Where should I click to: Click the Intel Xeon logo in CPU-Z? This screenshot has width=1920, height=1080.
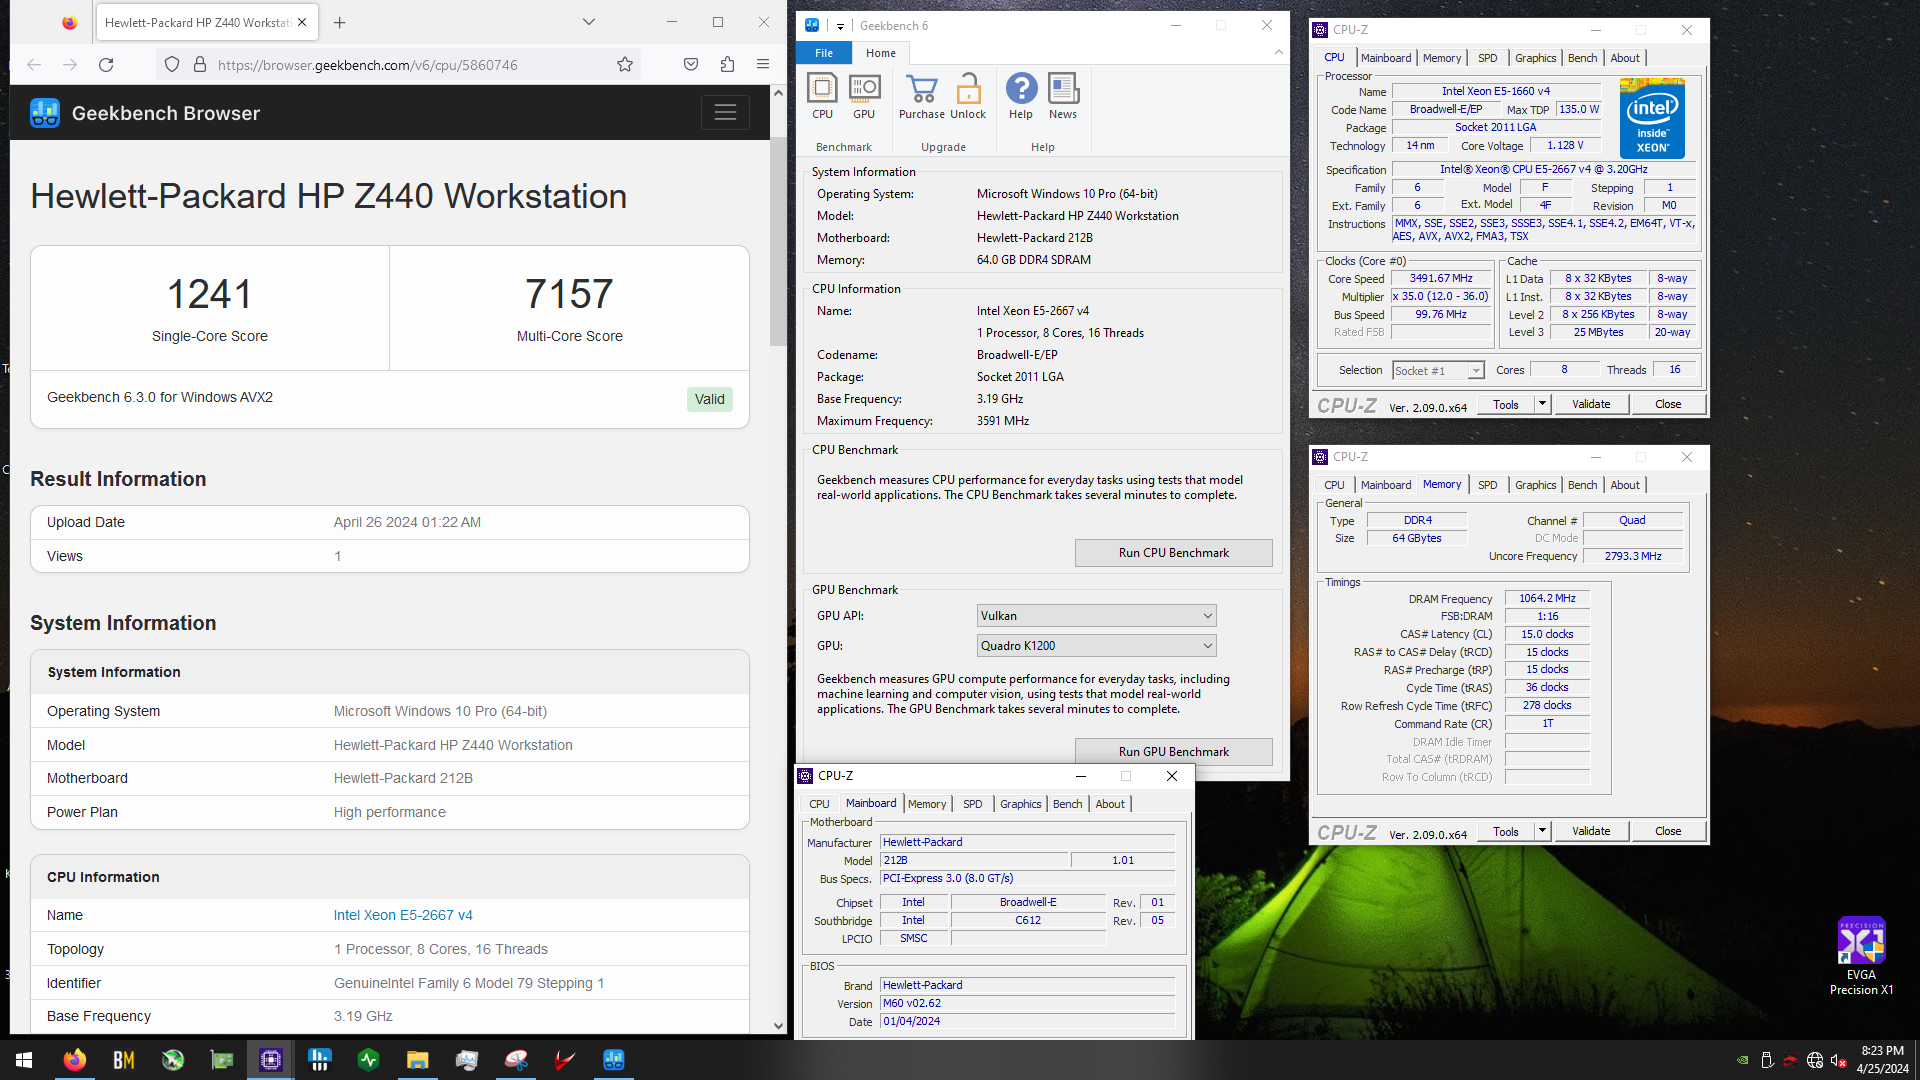pos(1652,118)
